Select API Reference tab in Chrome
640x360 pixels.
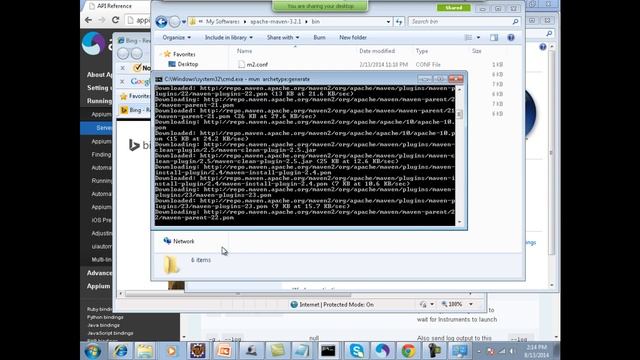click(x=114, y=6)
